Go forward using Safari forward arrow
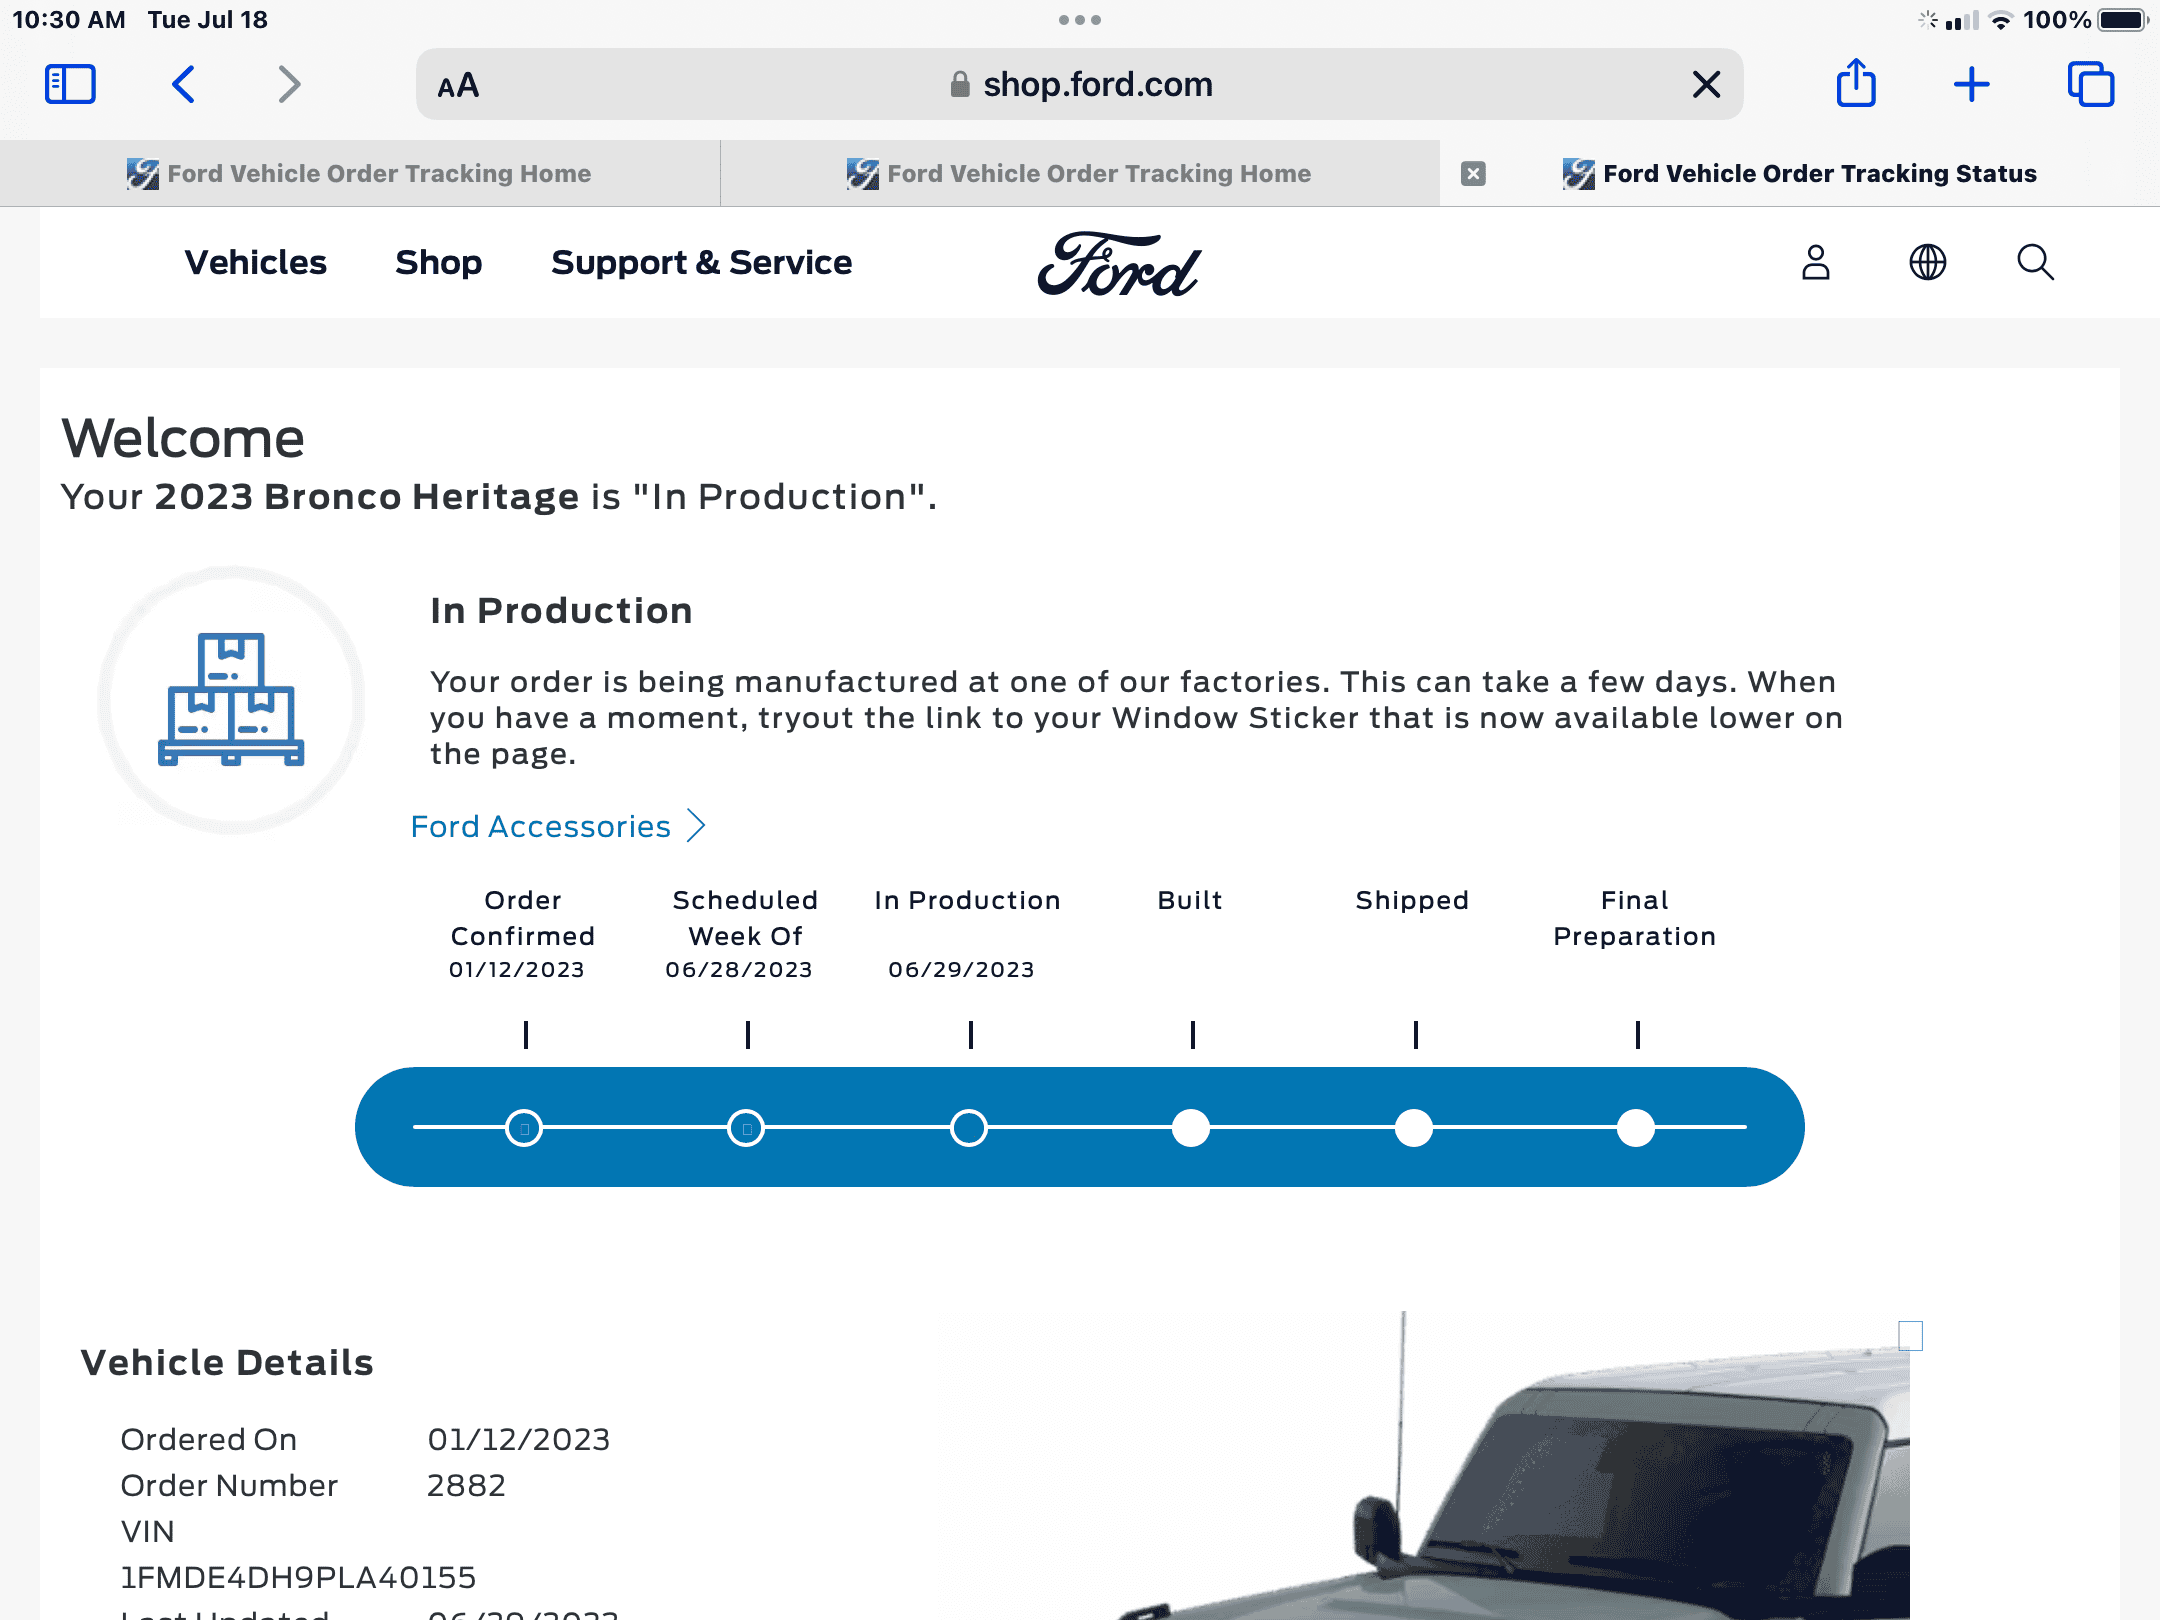 289,85
